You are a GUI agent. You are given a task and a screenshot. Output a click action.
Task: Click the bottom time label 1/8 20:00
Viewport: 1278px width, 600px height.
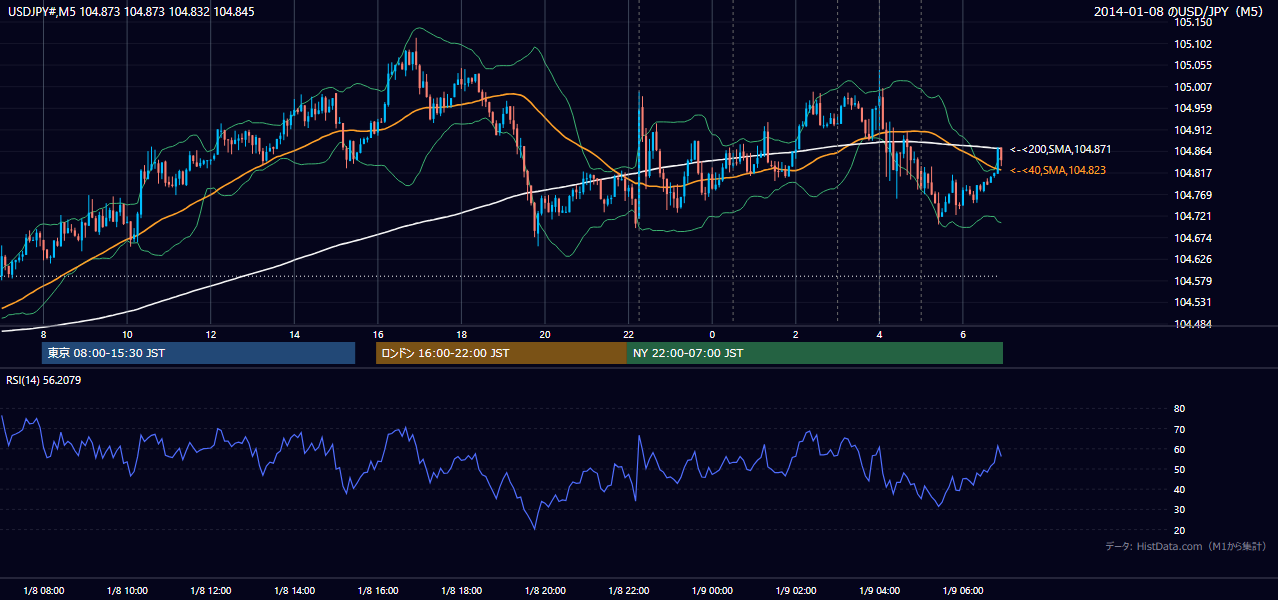coord(545,591)
